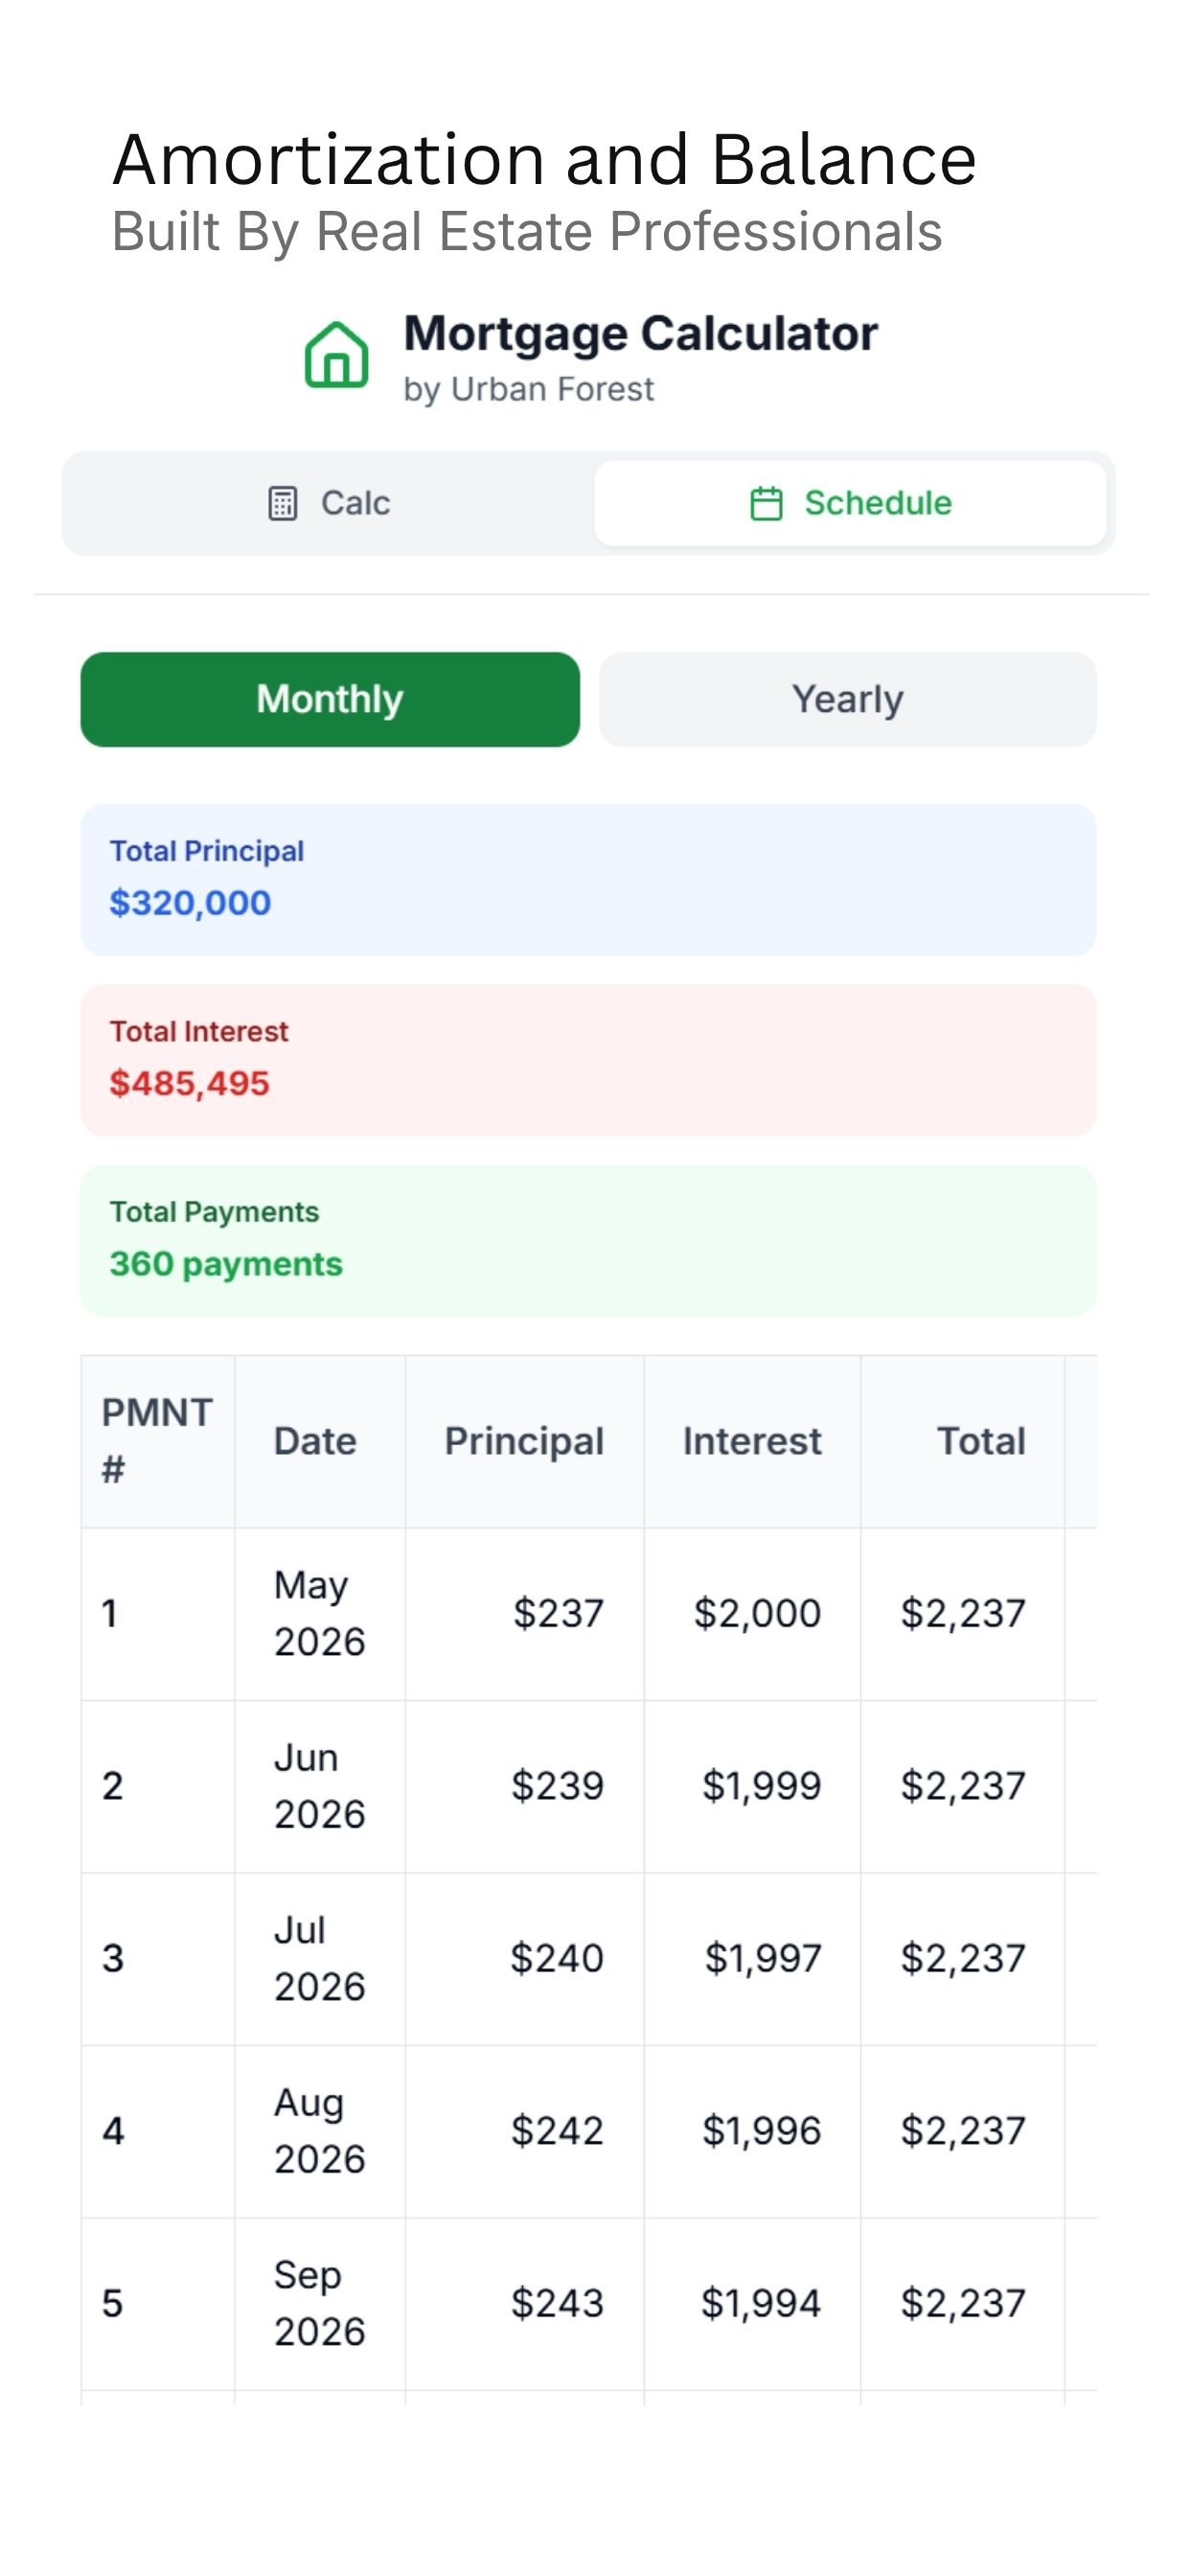This screenshot has height=2576, width=1190.
Task: Click payment number 3 cell
Action: (x=157, y=1959)
